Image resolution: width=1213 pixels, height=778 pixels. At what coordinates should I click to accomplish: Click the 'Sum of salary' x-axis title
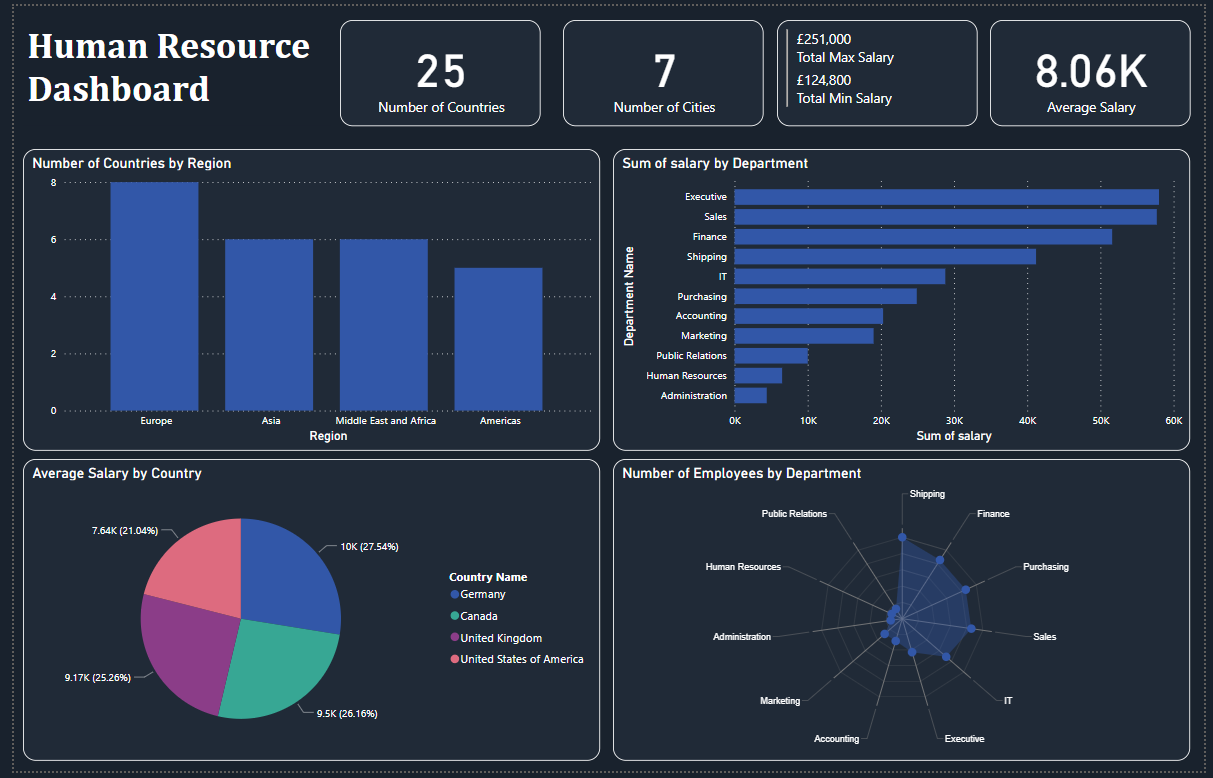954,436
